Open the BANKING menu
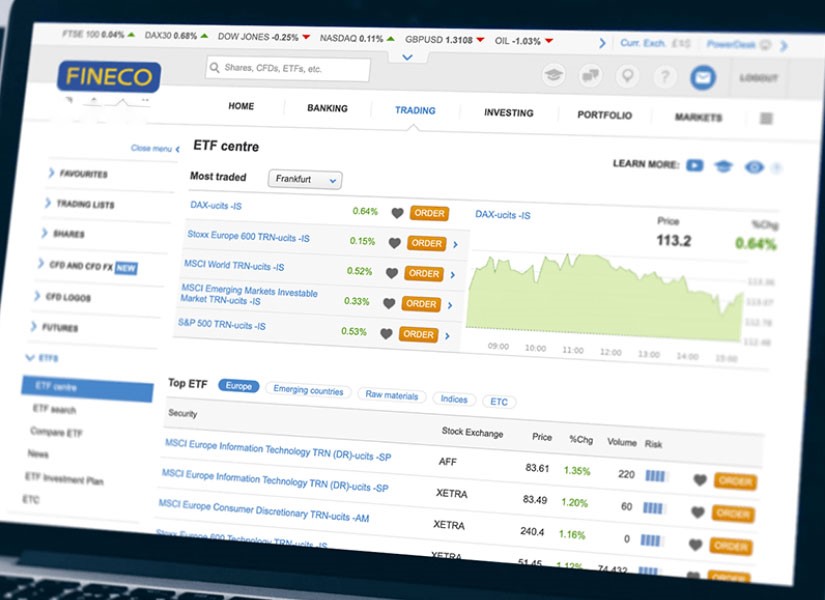This screenshot has height=600, width=825. click(327, 108)
